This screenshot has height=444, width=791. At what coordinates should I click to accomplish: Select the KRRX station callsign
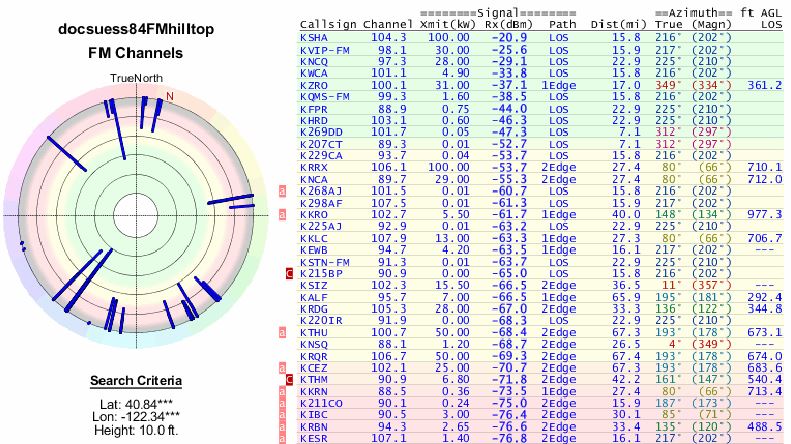click(313, 166)
